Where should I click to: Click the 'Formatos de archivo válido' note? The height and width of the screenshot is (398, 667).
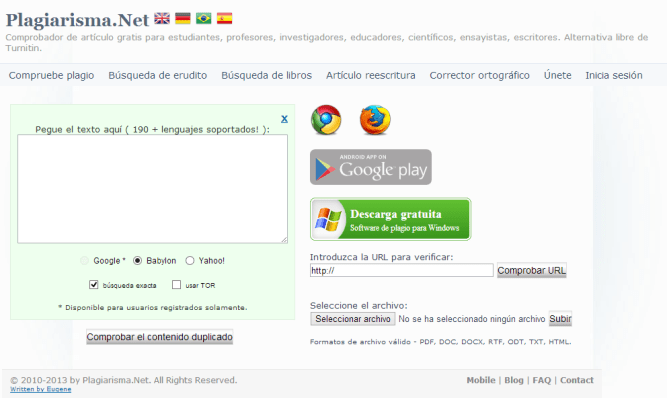440,342
